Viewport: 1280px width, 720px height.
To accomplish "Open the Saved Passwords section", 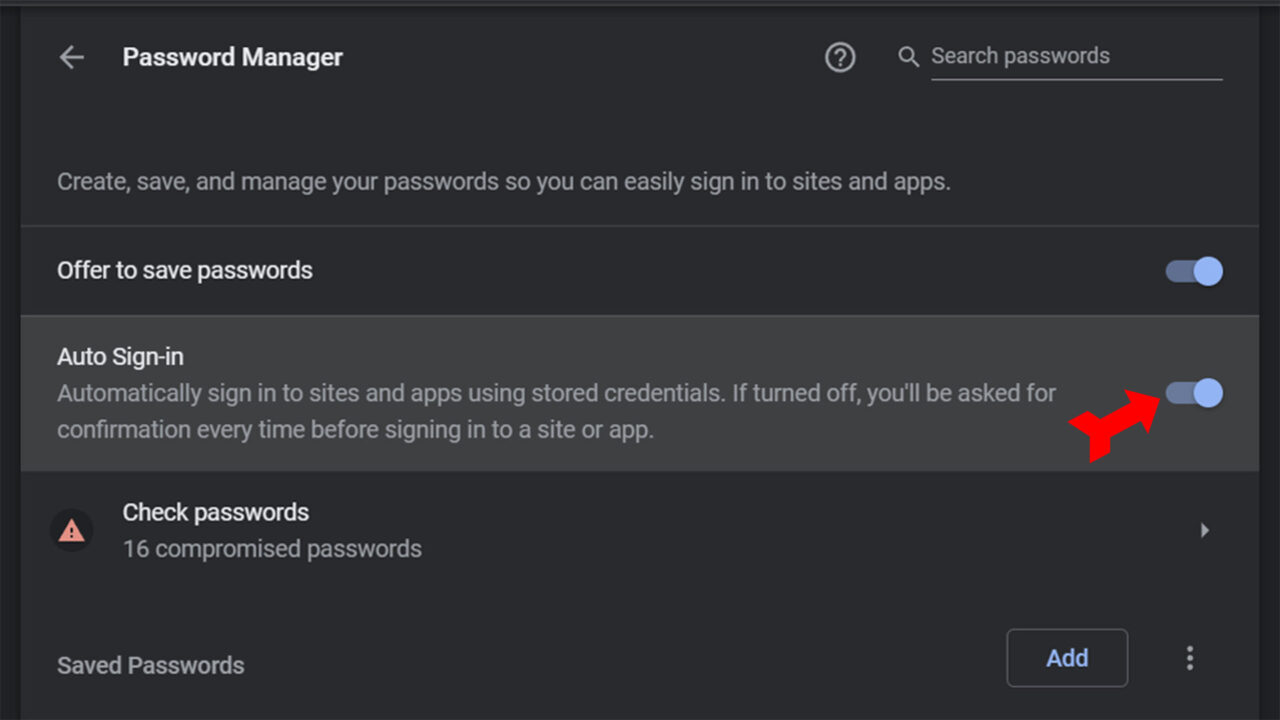I will (x=150, y=665).
